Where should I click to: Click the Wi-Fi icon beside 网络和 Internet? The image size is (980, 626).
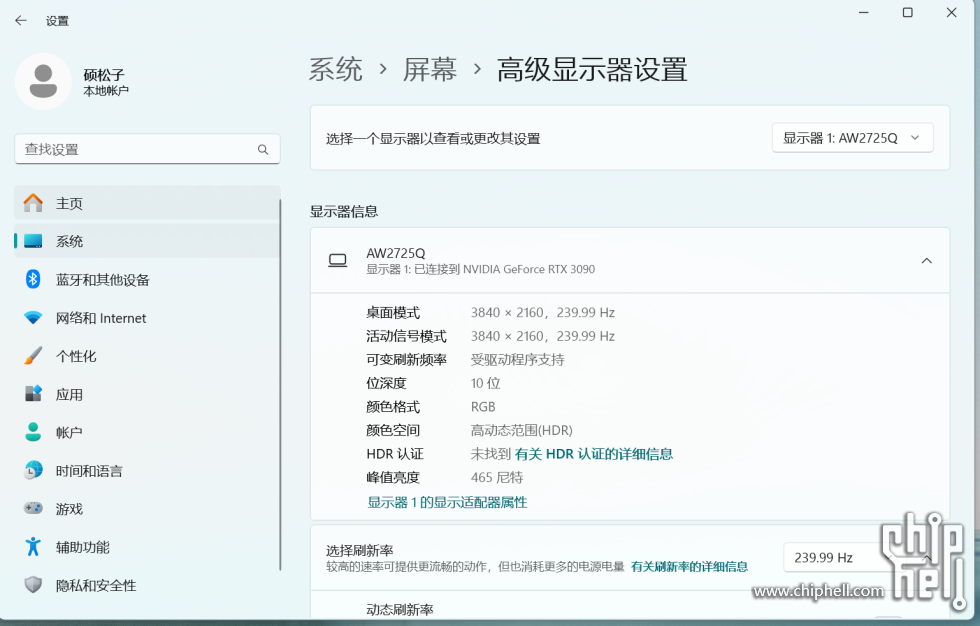(33, 317)
